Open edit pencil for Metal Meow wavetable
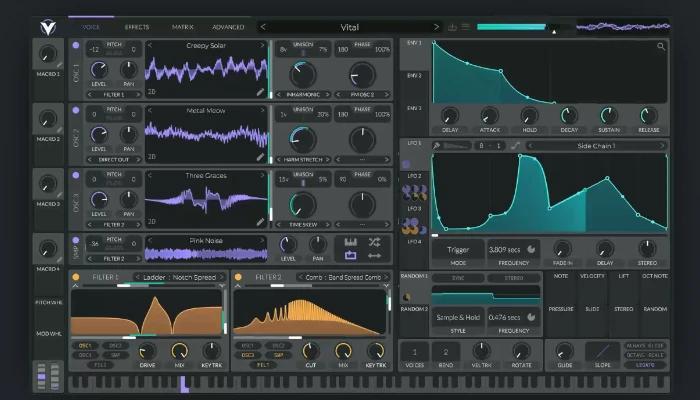This screenshot has width=700, height=400. point(261,156)
